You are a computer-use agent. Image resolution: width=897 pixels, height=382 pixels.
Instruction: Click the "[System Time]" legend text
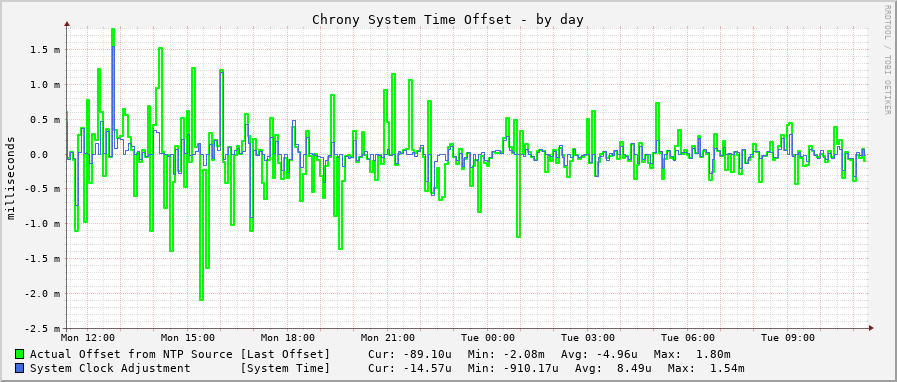click(285, 368)
